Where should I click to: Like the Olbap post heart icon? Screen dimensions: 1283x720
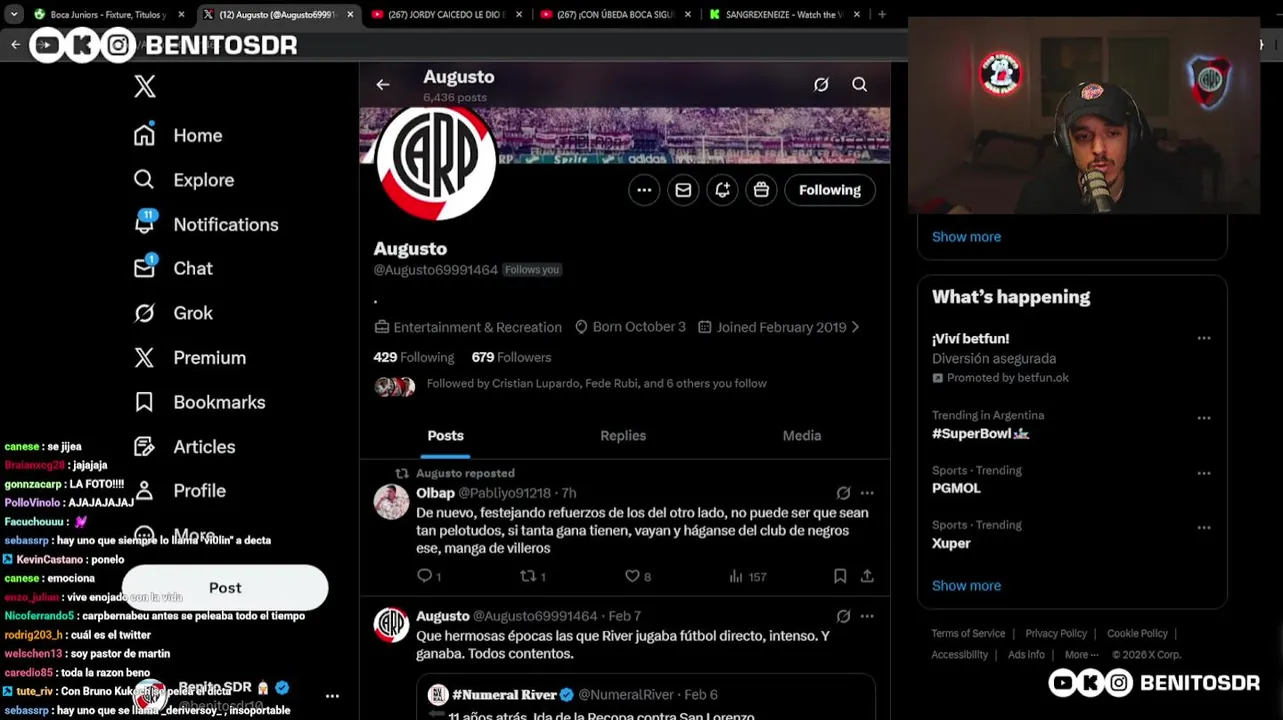pyautogui.click(x=633, y=576)
